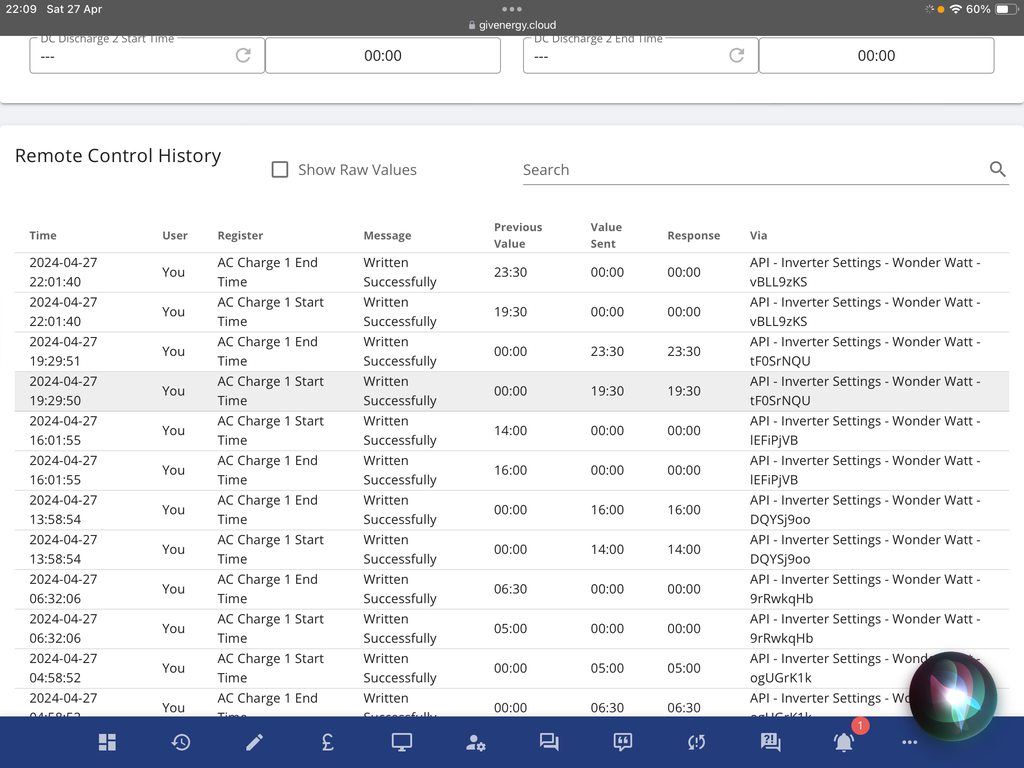Image resolution: width=1024 pixels, height=768 pixels.
Task: Open the notifications bell icon
Action: coord(845,742)
